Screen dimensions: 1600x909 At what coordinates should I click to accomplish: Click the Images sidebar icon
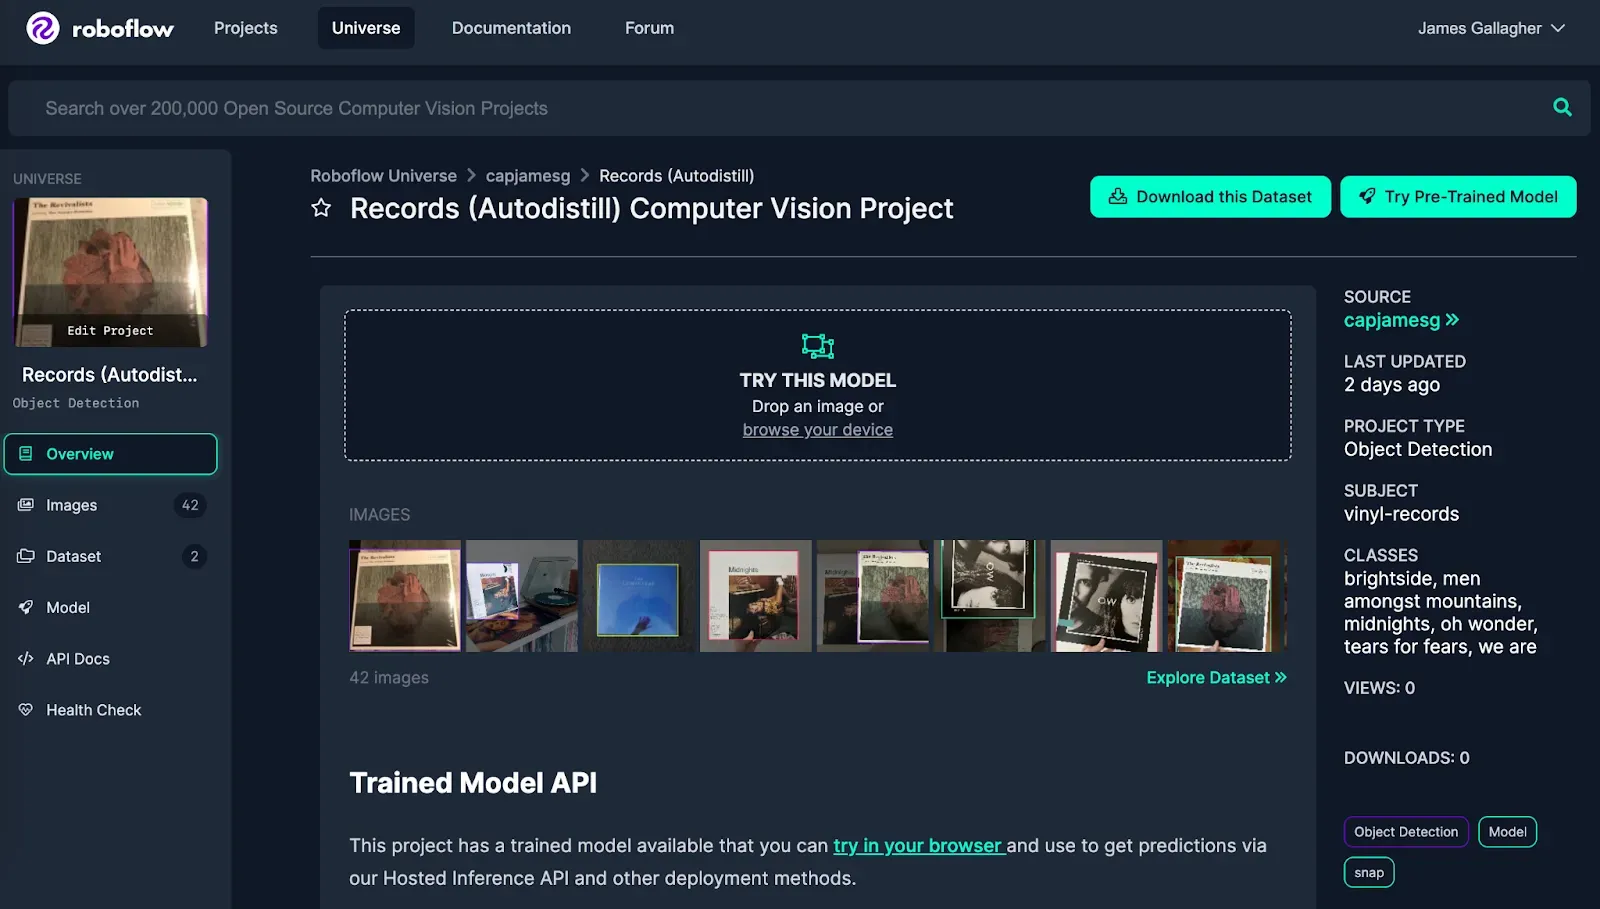[x=26, y=505]
